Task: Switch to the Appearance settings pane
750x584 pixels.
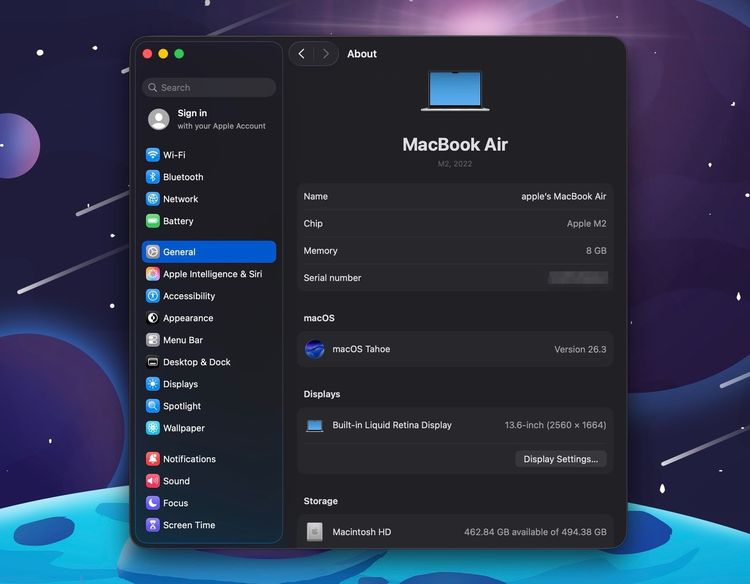Action: 188,318
